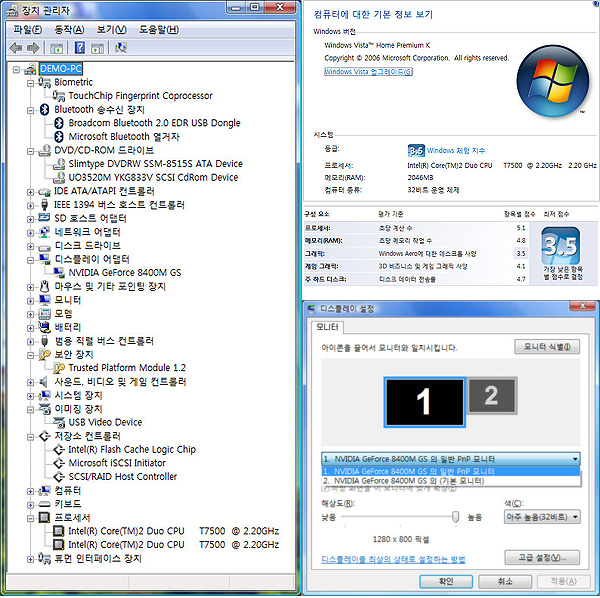Click the Forward arrow in Device Manager toolbar

(x=33, y=48)
